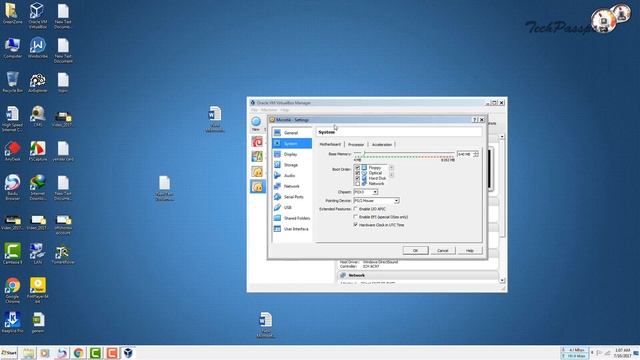Open Machine menu in VirtualBox Manager
640x360 pixels.
tap(269, 110)
